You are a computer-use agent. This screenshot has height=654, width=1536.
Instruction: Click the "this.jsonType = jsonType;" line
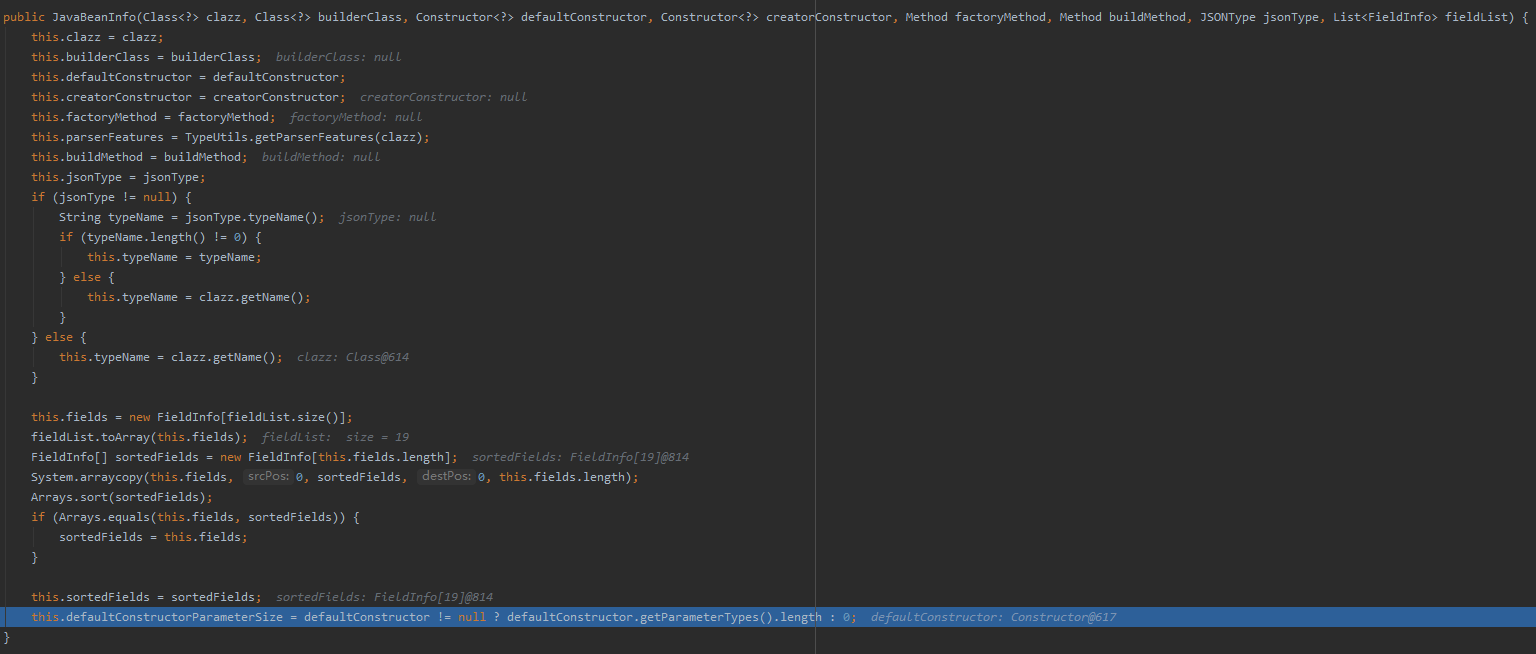118,177
